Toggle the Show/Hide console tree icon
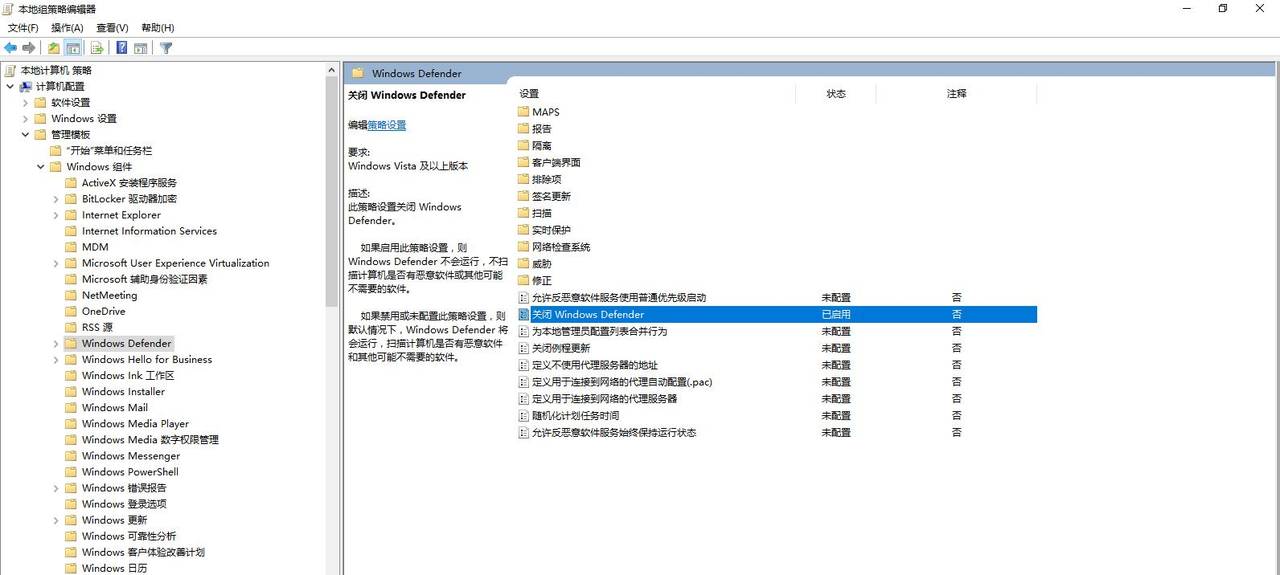This screenshot has height=575, width=1280. point(73,48)
